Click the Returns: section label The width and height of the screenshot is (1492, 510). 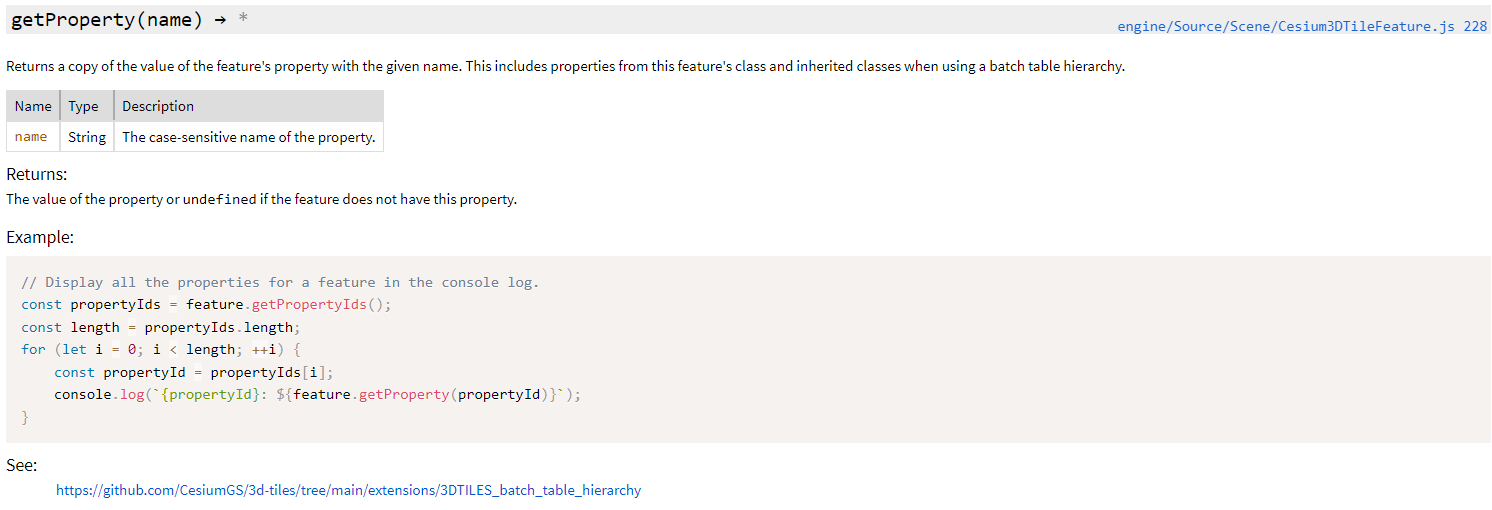tap(37, 175)
